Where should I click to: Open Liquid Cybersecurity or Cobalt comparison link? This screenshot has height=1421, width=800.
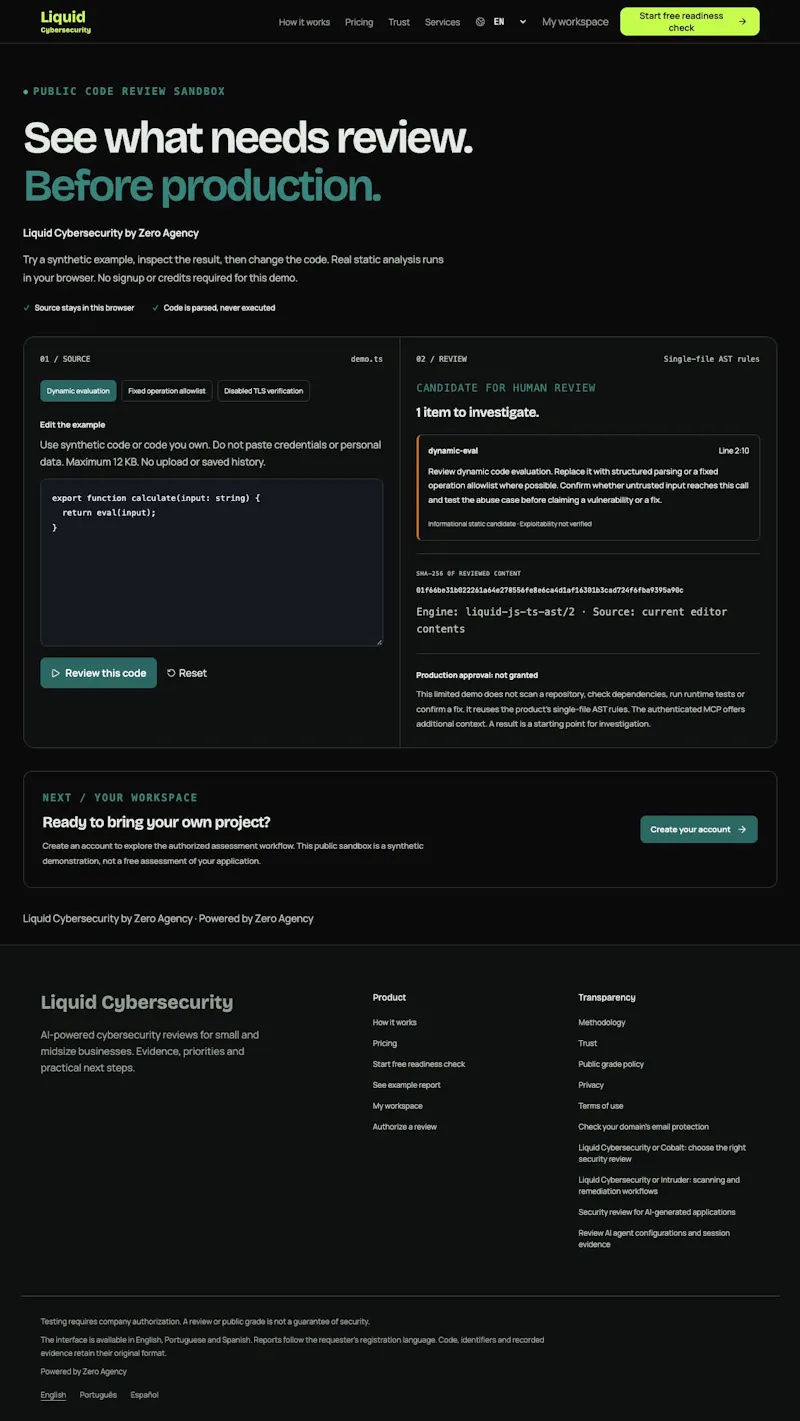coord(662,1153)
